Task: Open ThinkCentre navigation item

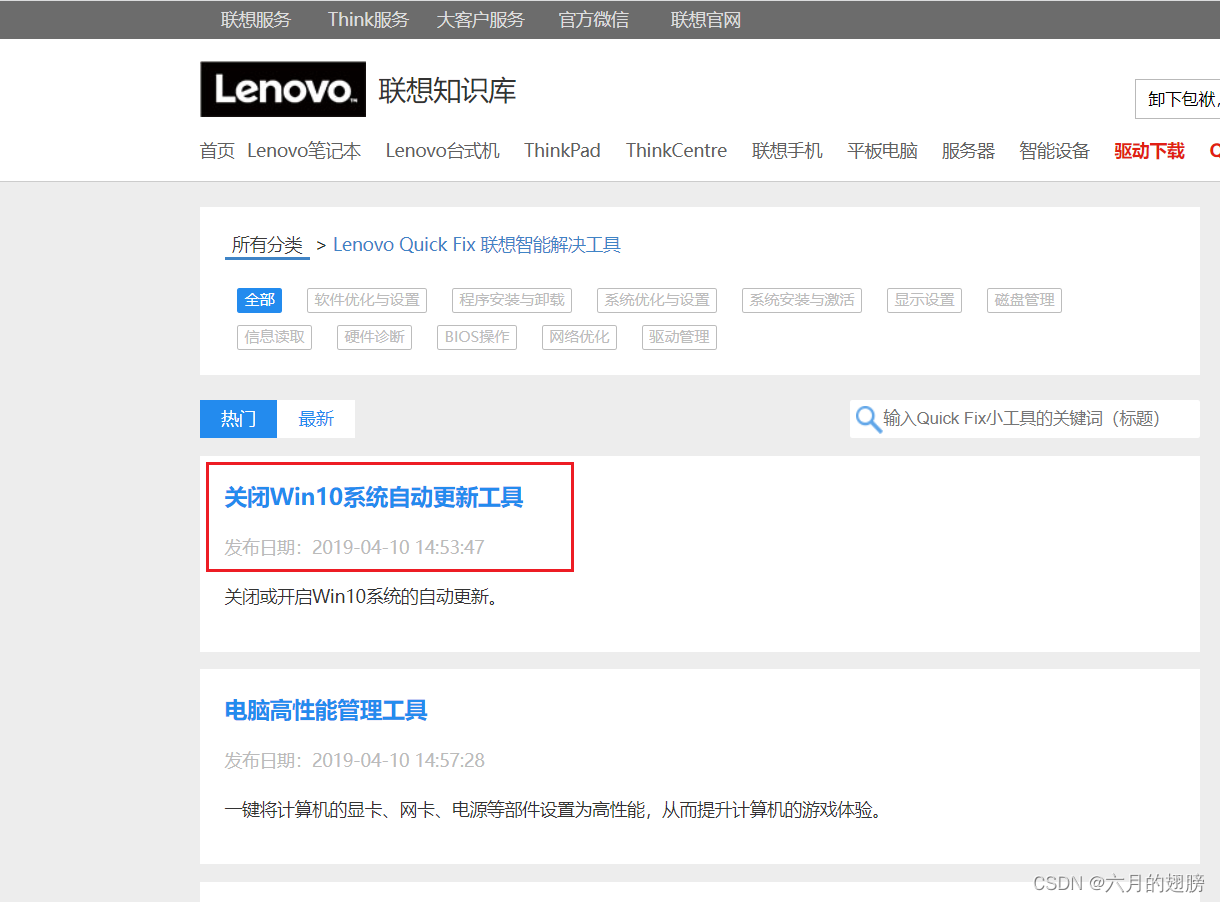Action: [x=676, y=151]
